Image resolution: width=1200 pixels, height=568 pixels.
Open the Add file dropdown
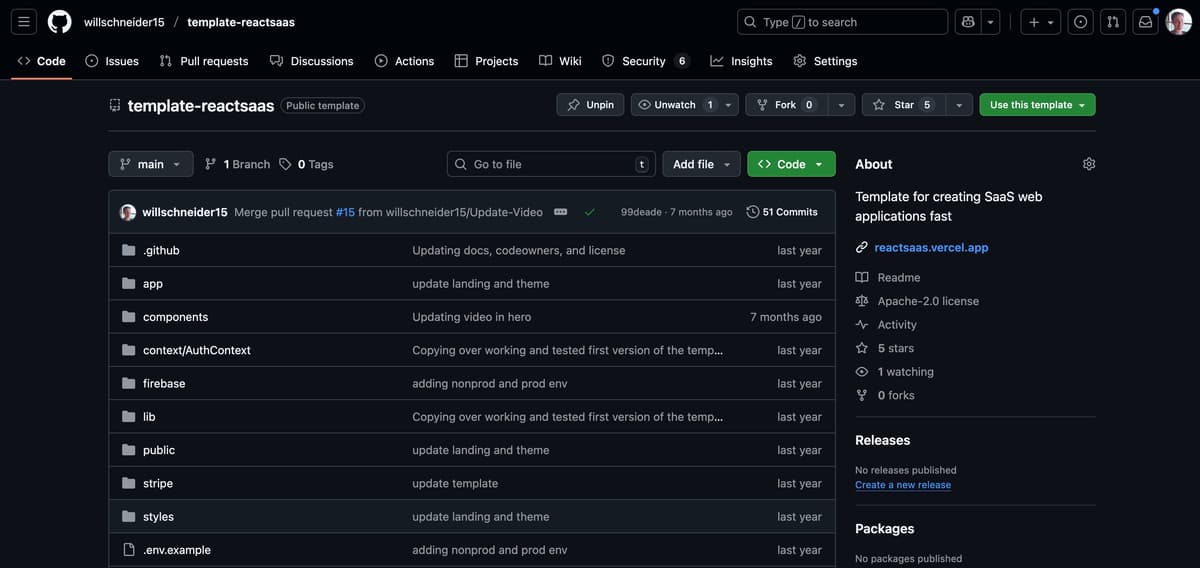[701, 164]
